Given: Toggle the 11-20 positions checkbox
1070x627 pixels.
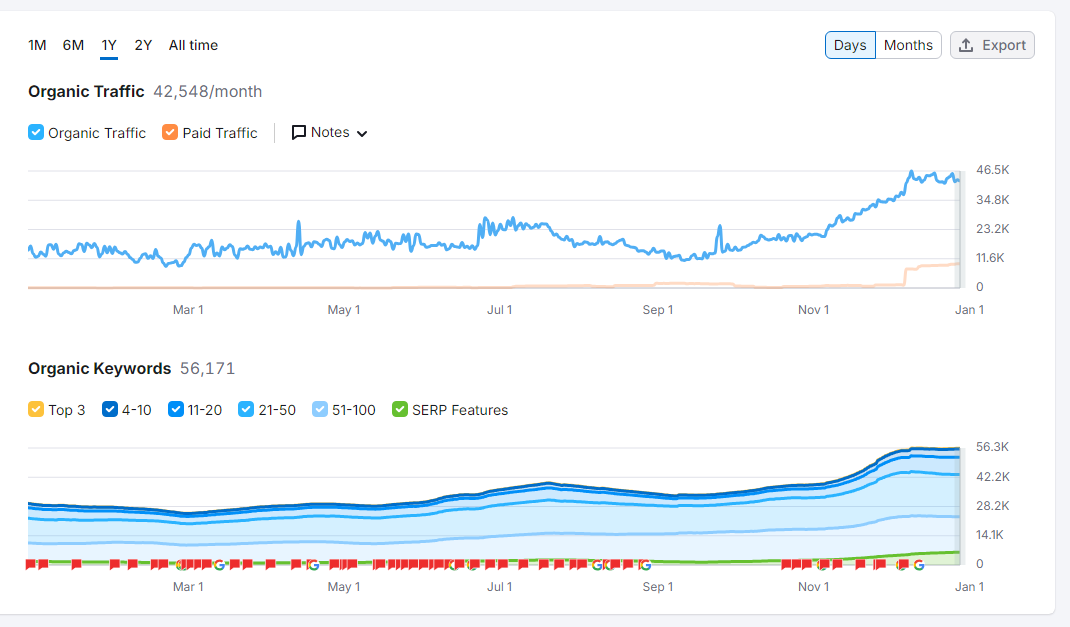Looking at the screenshot, I should 175,409.
